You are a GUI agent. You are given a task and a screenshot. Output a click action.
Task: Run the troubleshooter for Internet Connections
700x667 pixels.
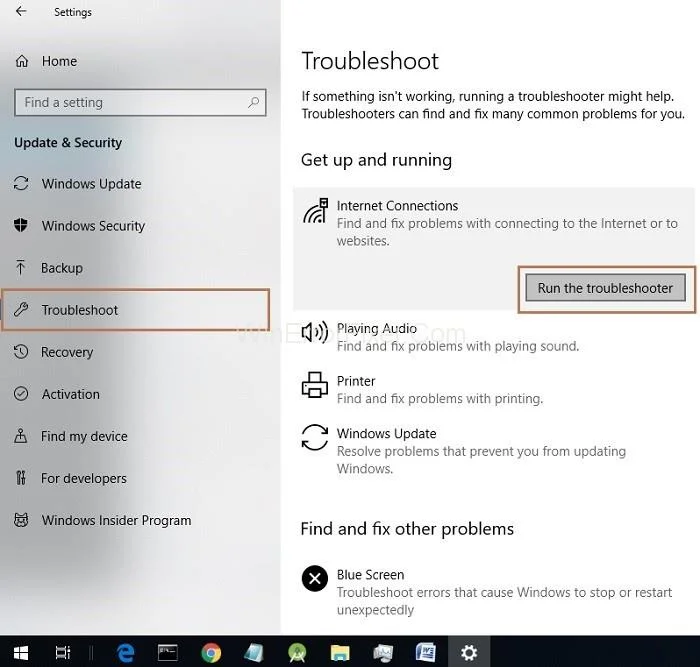[605, 288]
